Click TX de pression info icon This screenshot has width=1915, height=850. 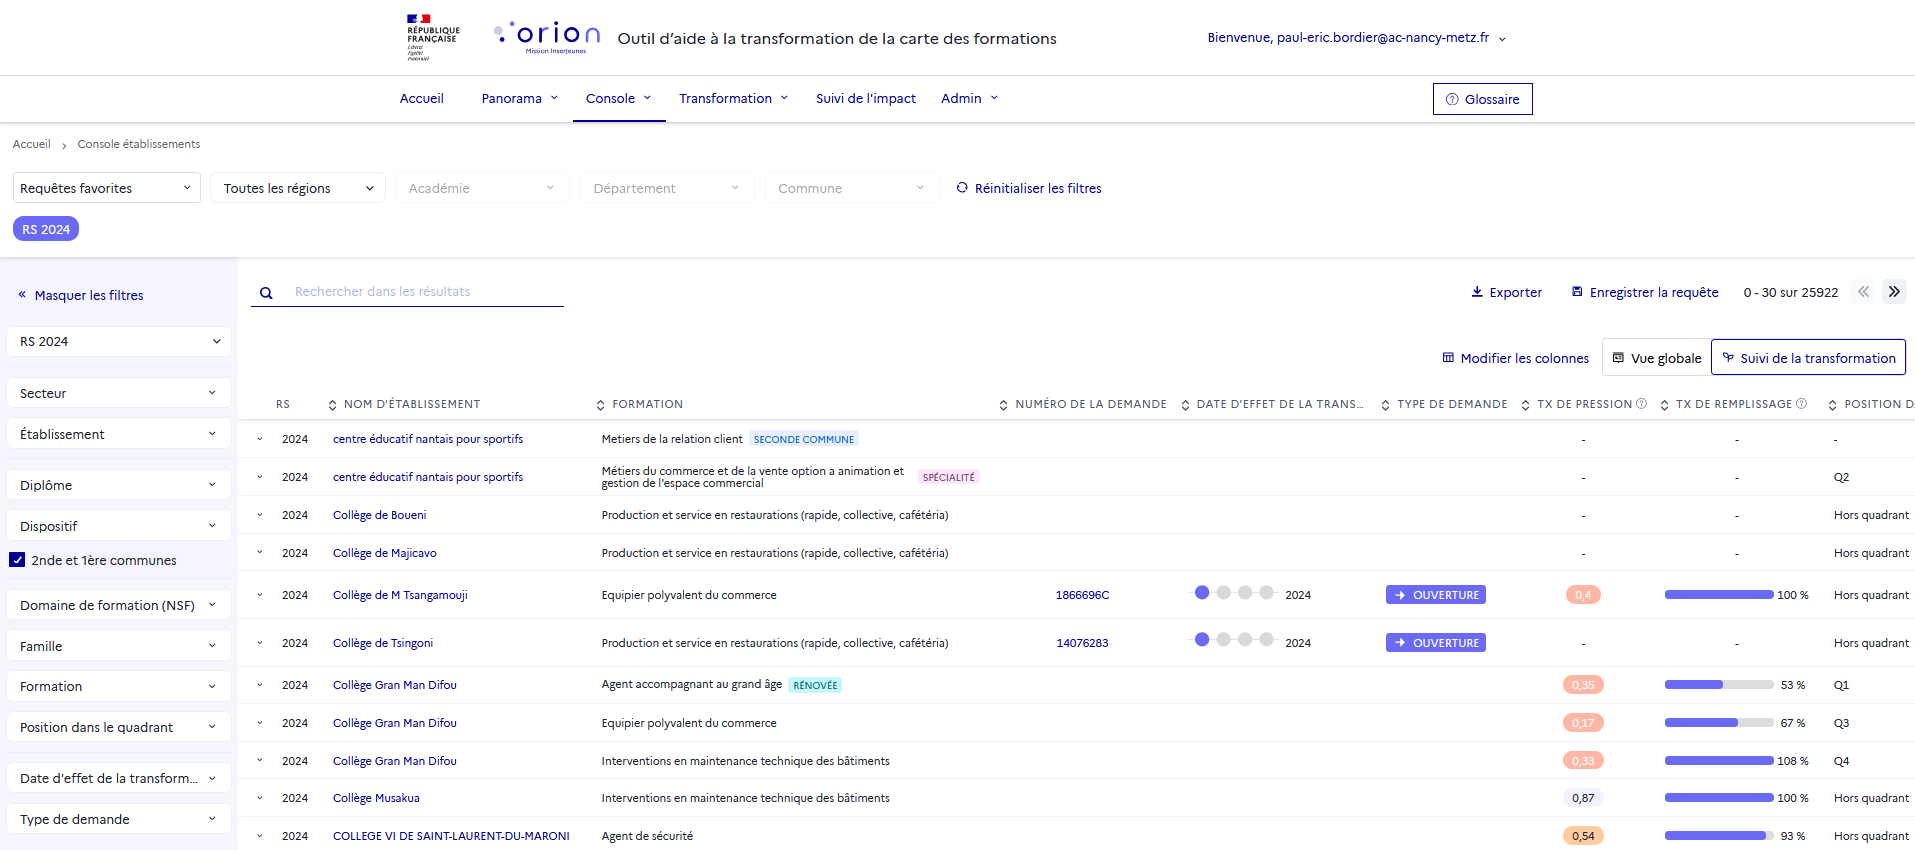coord(1641,404)
